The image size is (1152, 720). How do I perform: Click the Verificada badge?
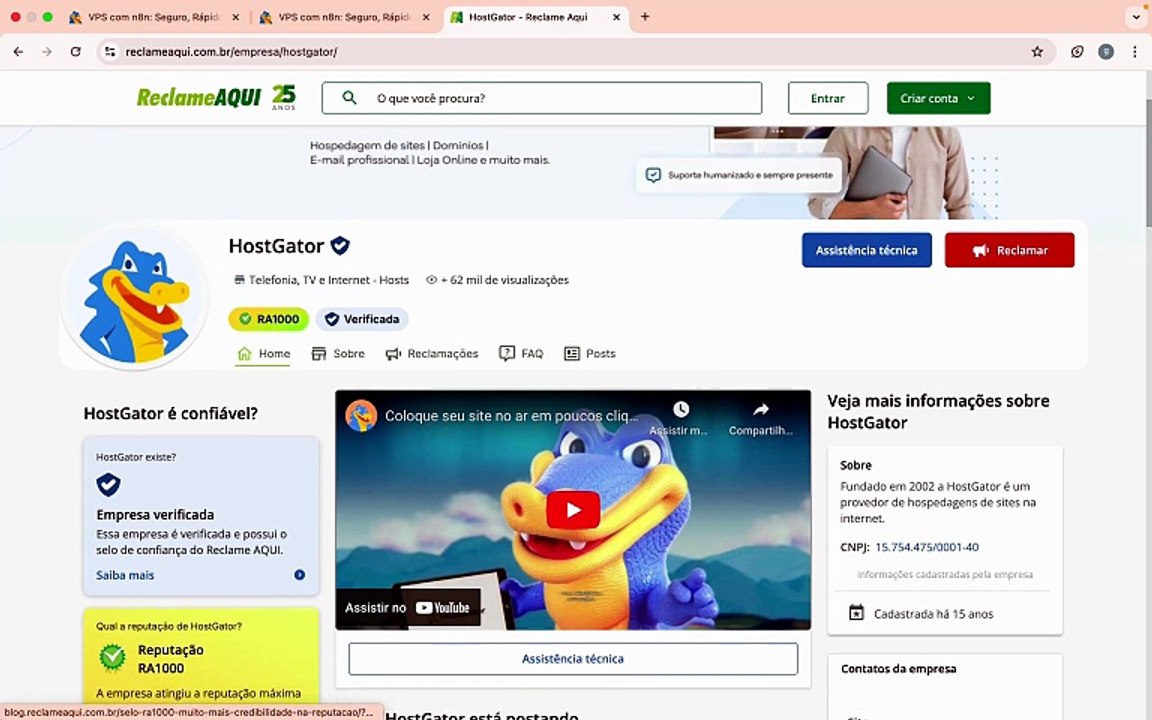(x=362, y=319)
